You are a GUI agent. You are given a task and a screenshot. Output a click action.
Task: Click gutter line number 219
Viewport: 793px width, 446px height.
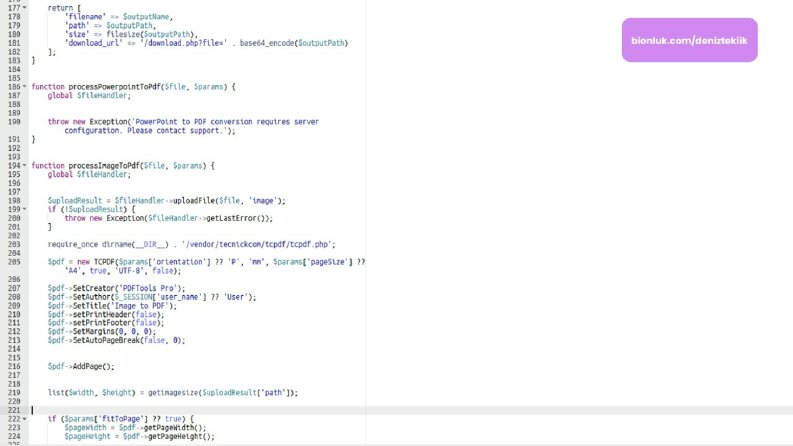14,393
